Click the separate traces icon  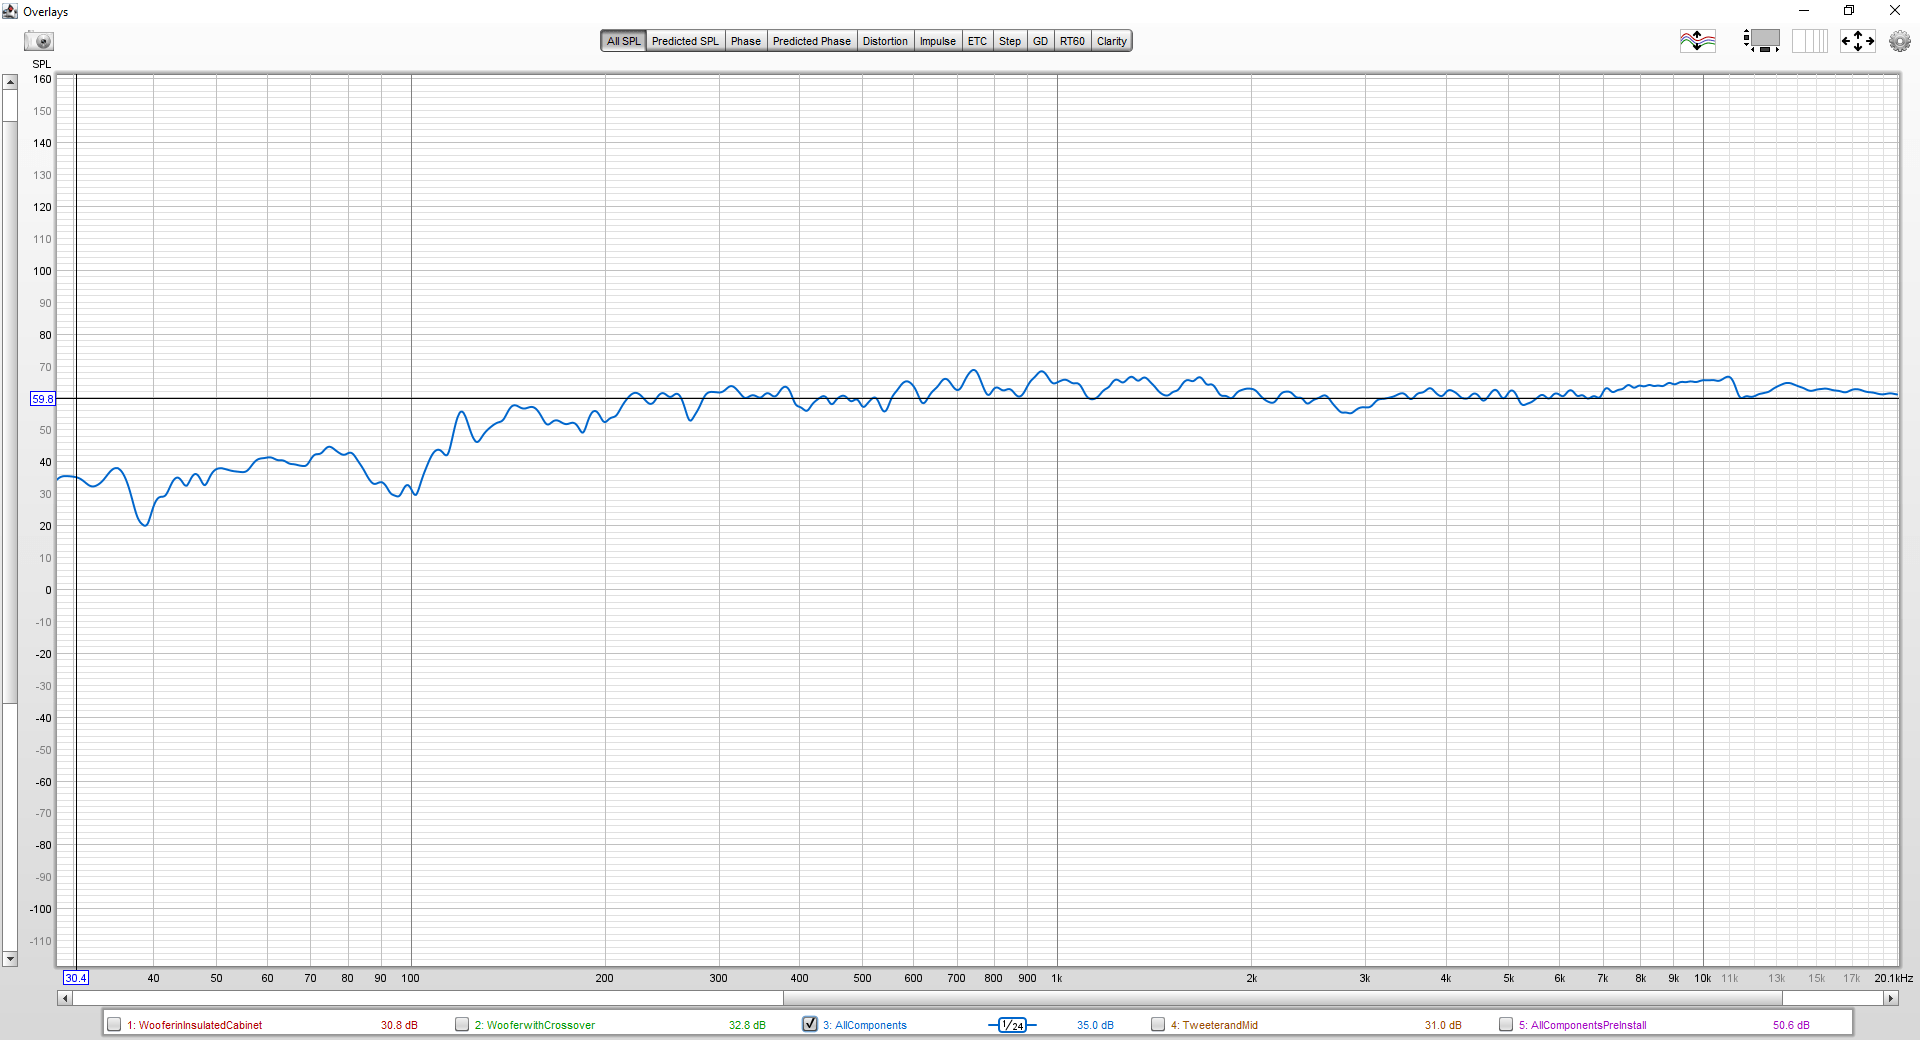tap(1697, 41)
